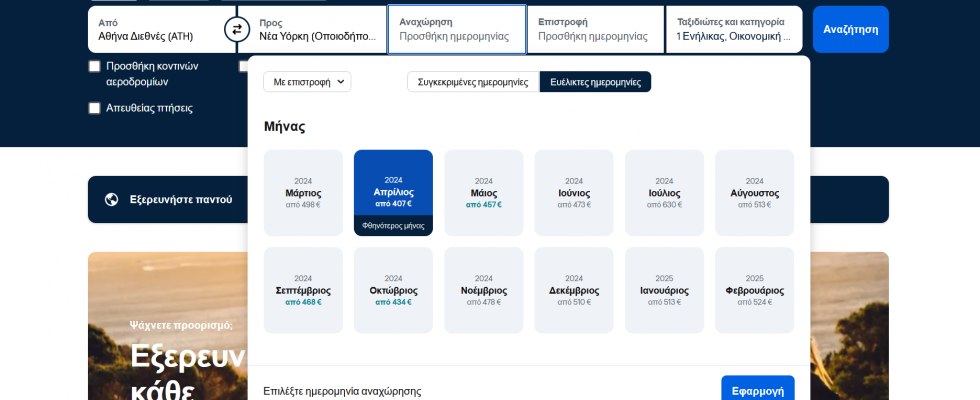The width and height of the screenshot is (980, 400).
Task: Choose Μάρτιος 2024 month card
Action: tap(303, 193)
